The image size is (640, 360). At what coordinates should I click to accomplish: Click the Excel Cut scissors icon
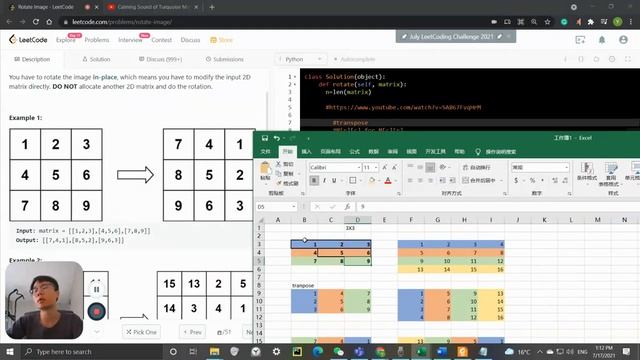coord(278,164)
